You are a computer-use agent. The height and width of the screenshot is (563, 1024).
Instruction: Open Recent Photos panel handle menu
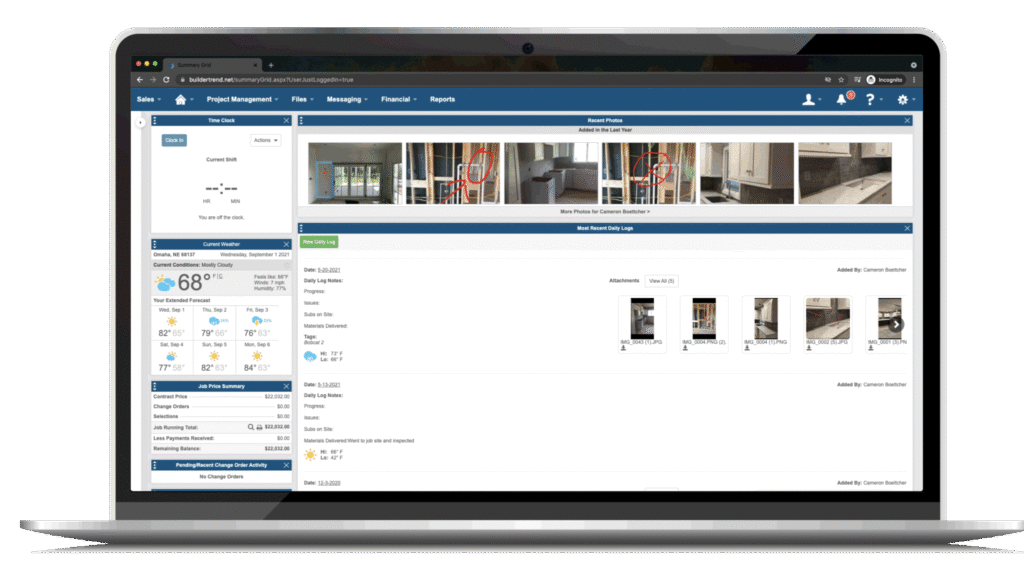[x=301, y=120]
